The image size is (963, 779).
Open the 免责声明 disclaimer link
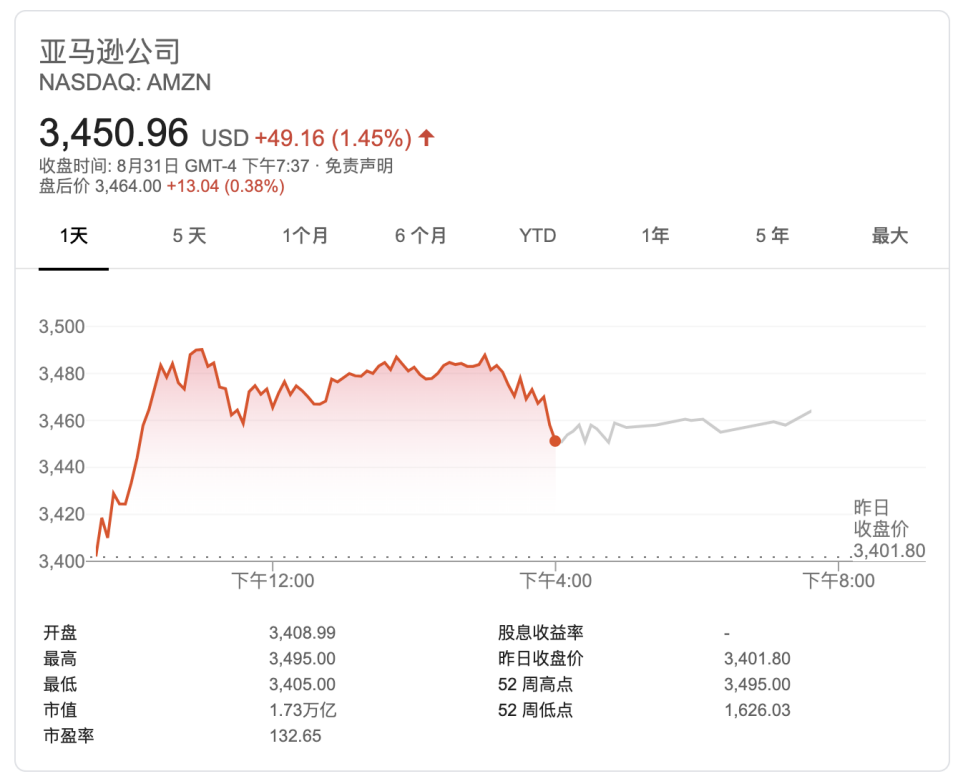click(x=359, y=166)
